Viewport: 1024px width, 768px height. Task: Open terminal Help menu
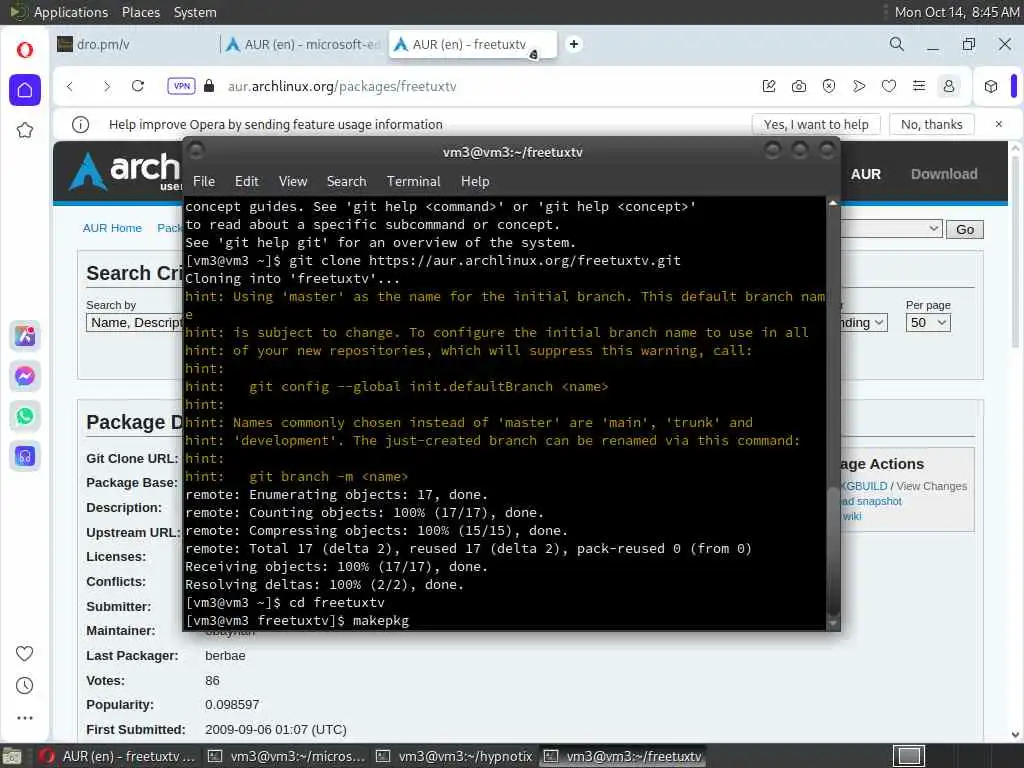pos(475,182)
